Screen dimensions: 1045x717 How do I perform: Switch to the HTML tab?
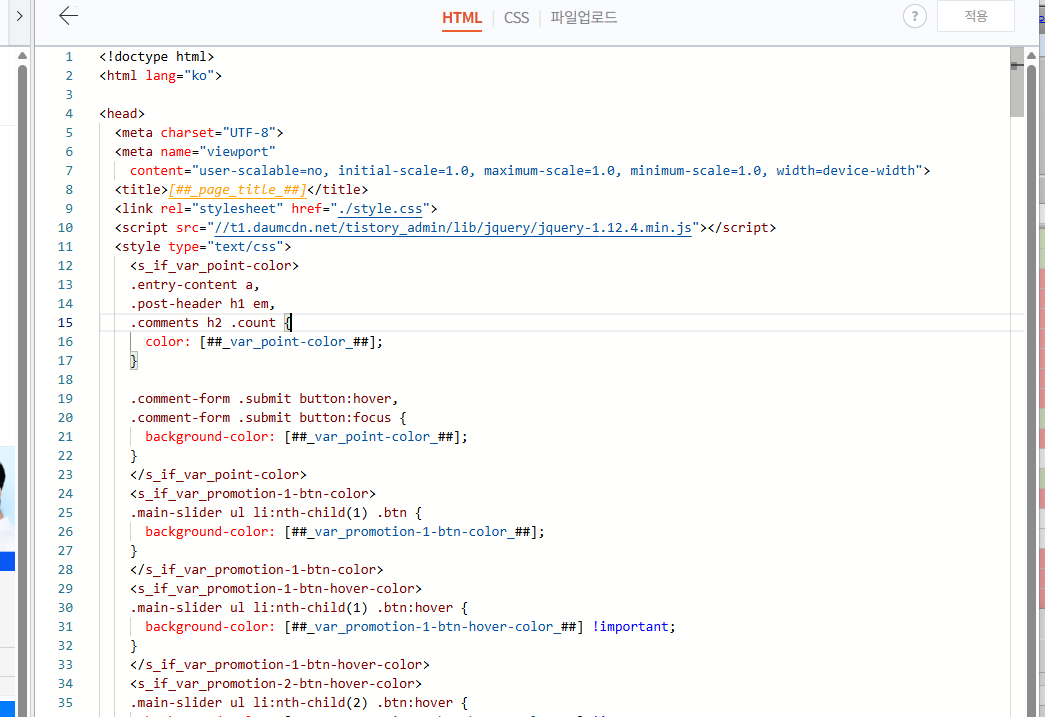click(462, 18)
